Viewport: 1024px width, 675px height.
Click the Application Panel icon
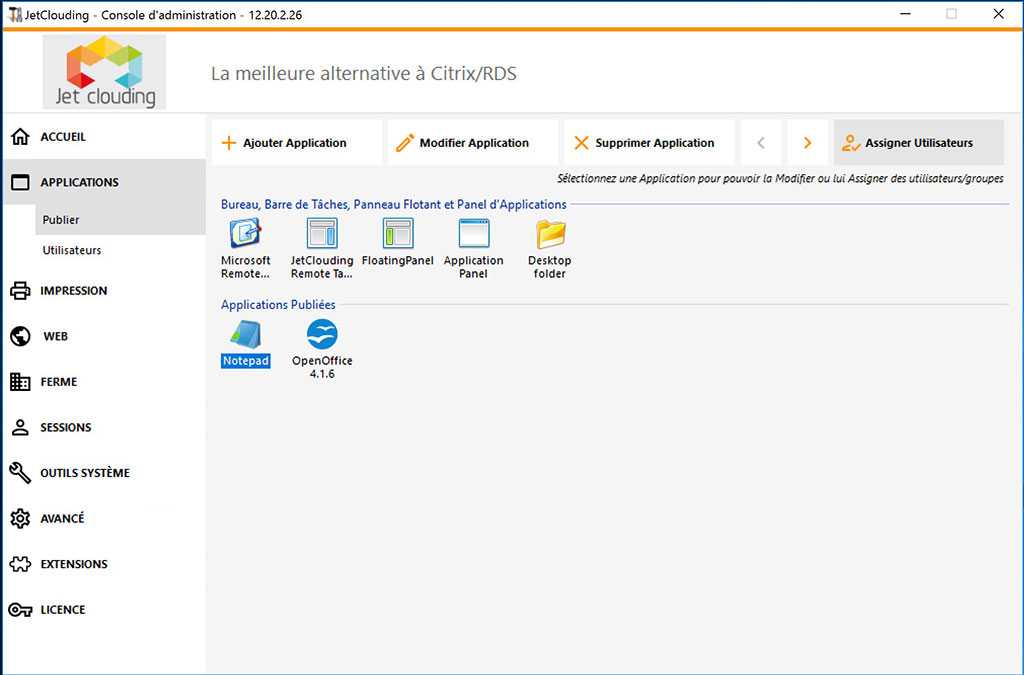point(473,234)
